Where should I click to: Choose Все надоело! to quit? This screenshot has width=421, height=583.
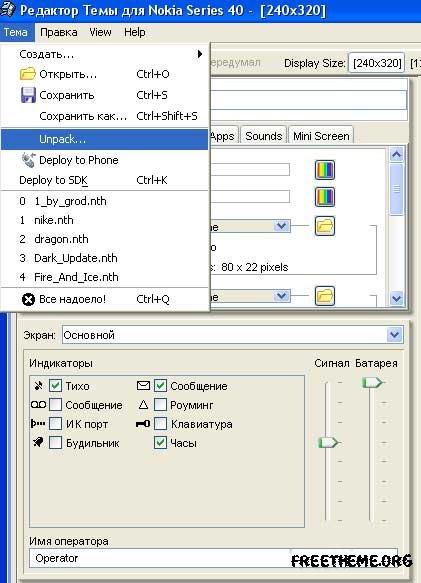tap(105, 299)
